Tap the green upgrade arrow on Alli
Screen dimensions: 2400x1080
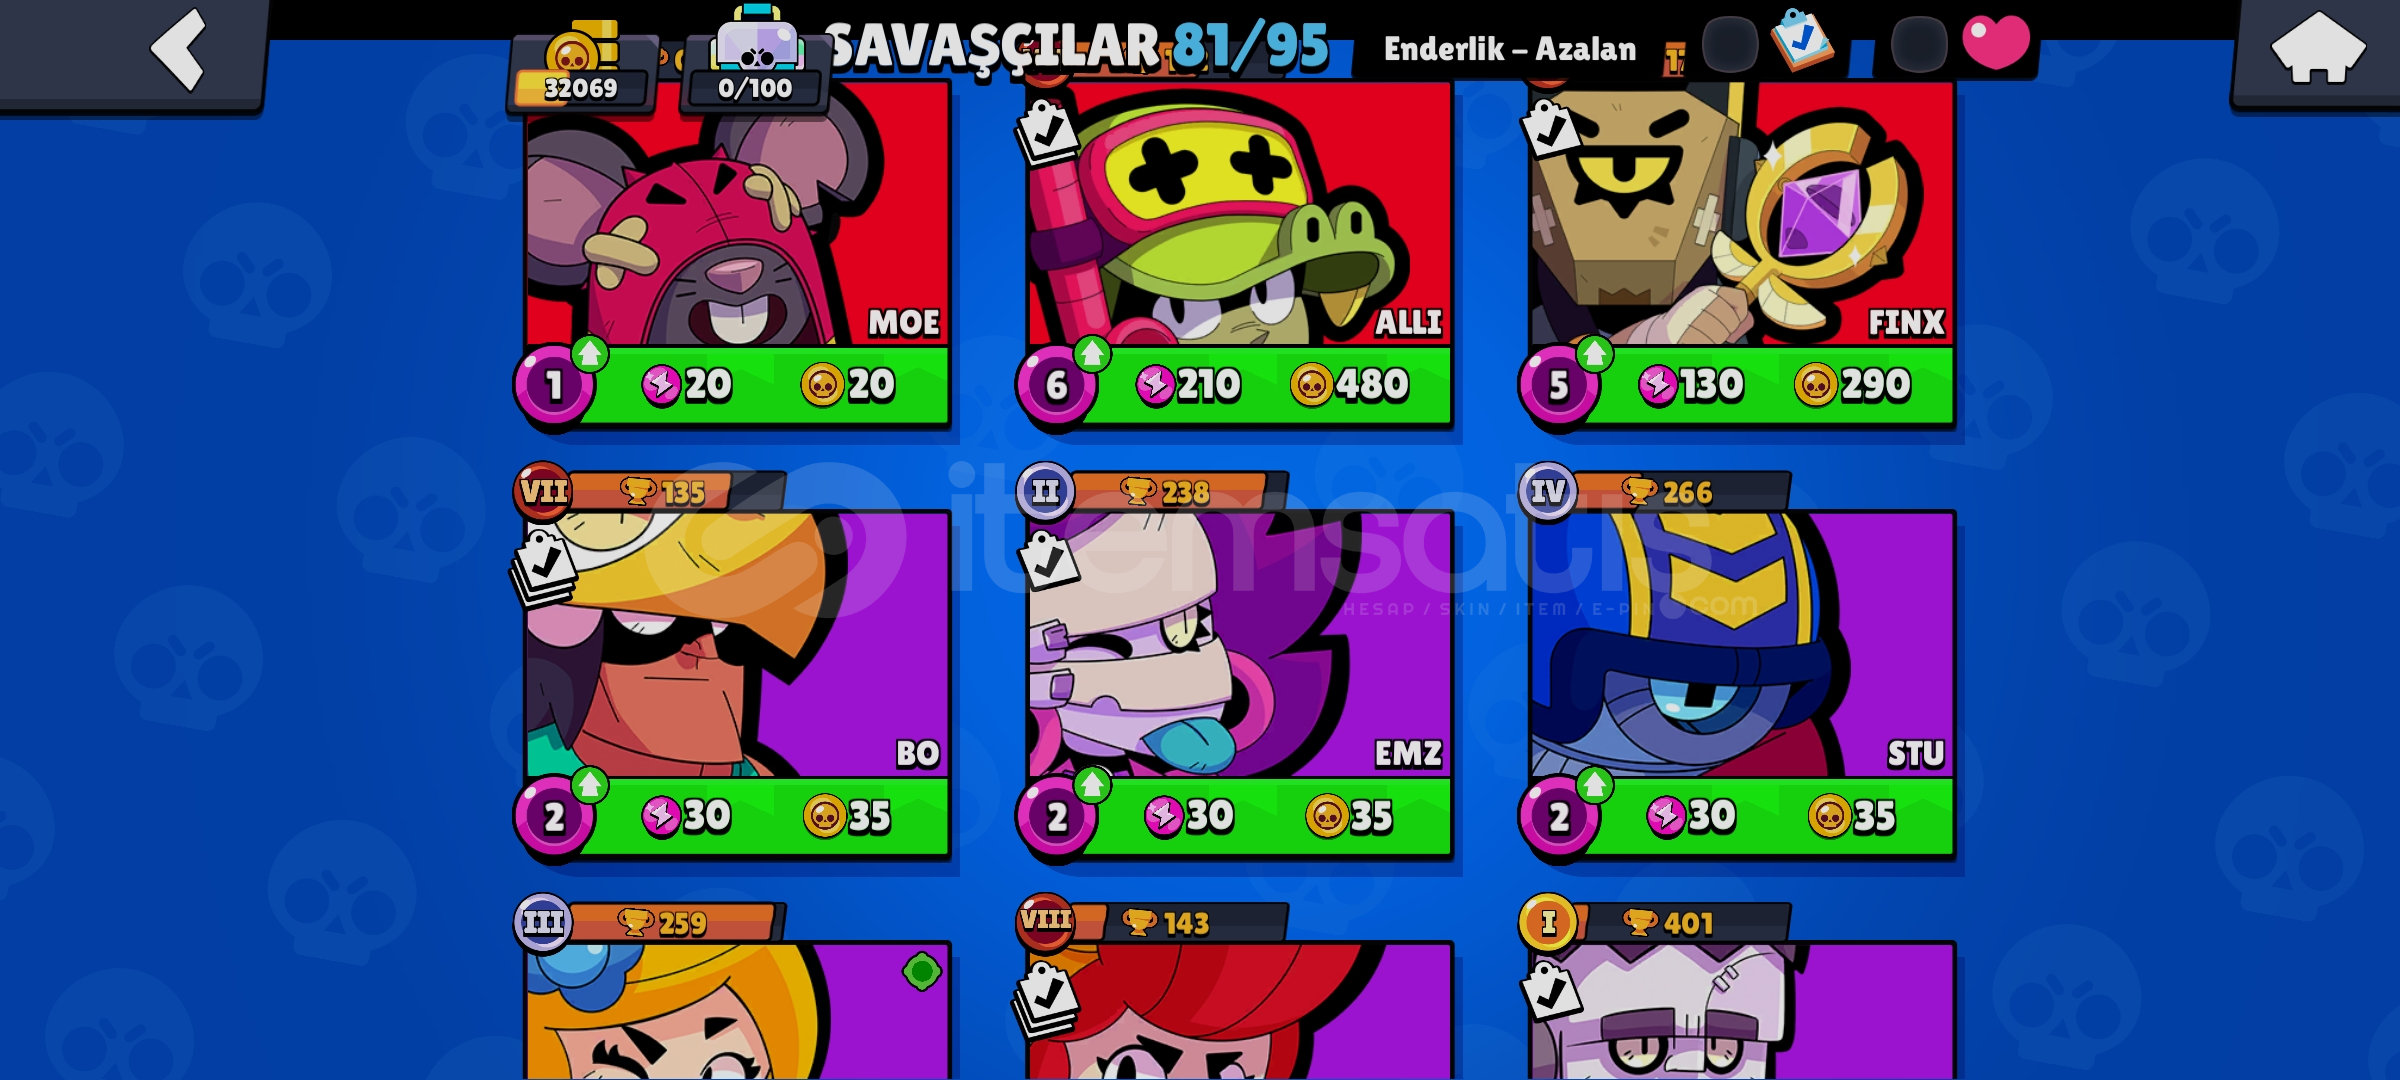[1092, 353]
